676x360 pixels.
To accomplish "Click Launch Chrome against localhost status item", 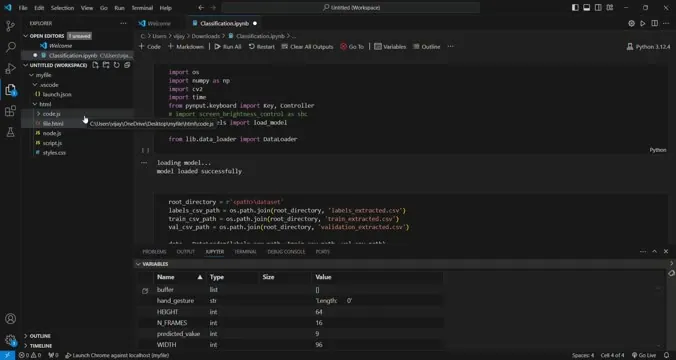I will point(117,355).
